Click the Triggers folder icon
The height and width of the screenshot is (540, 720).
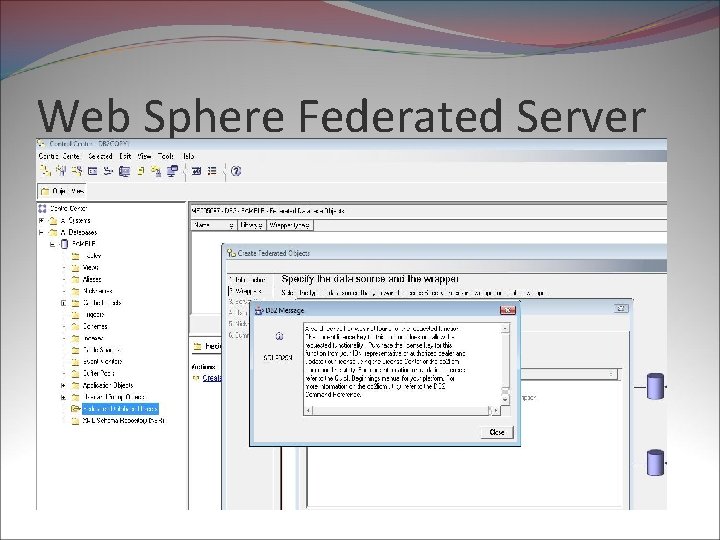tap(75, 315)
